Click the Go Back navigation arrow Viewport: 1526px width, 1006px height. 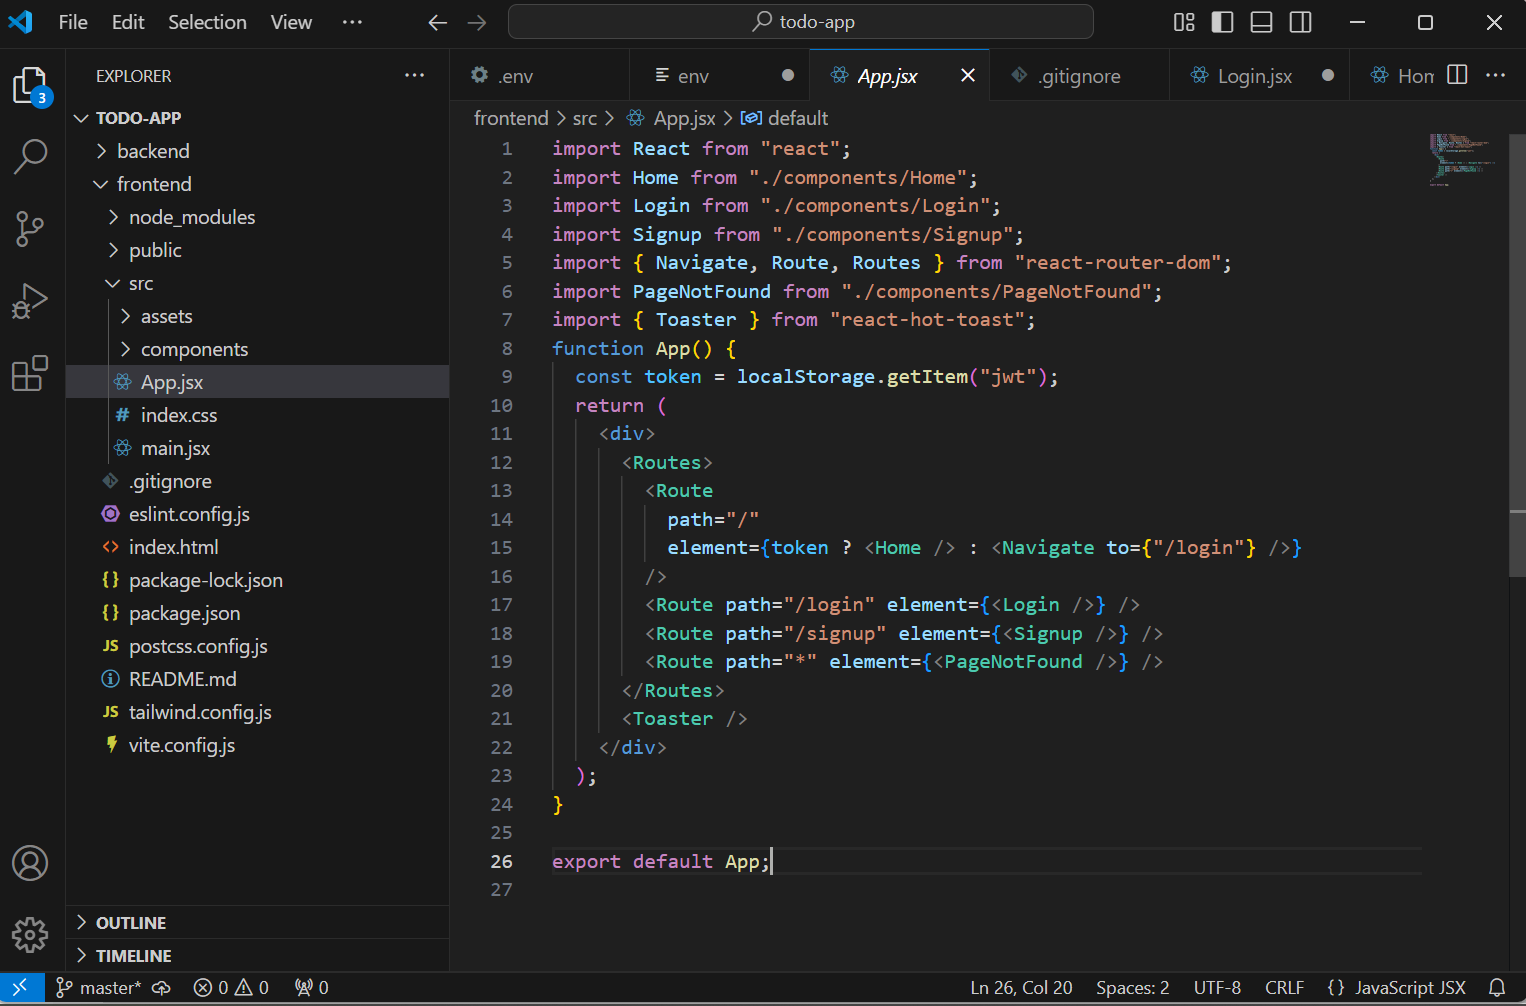(437, 21)
